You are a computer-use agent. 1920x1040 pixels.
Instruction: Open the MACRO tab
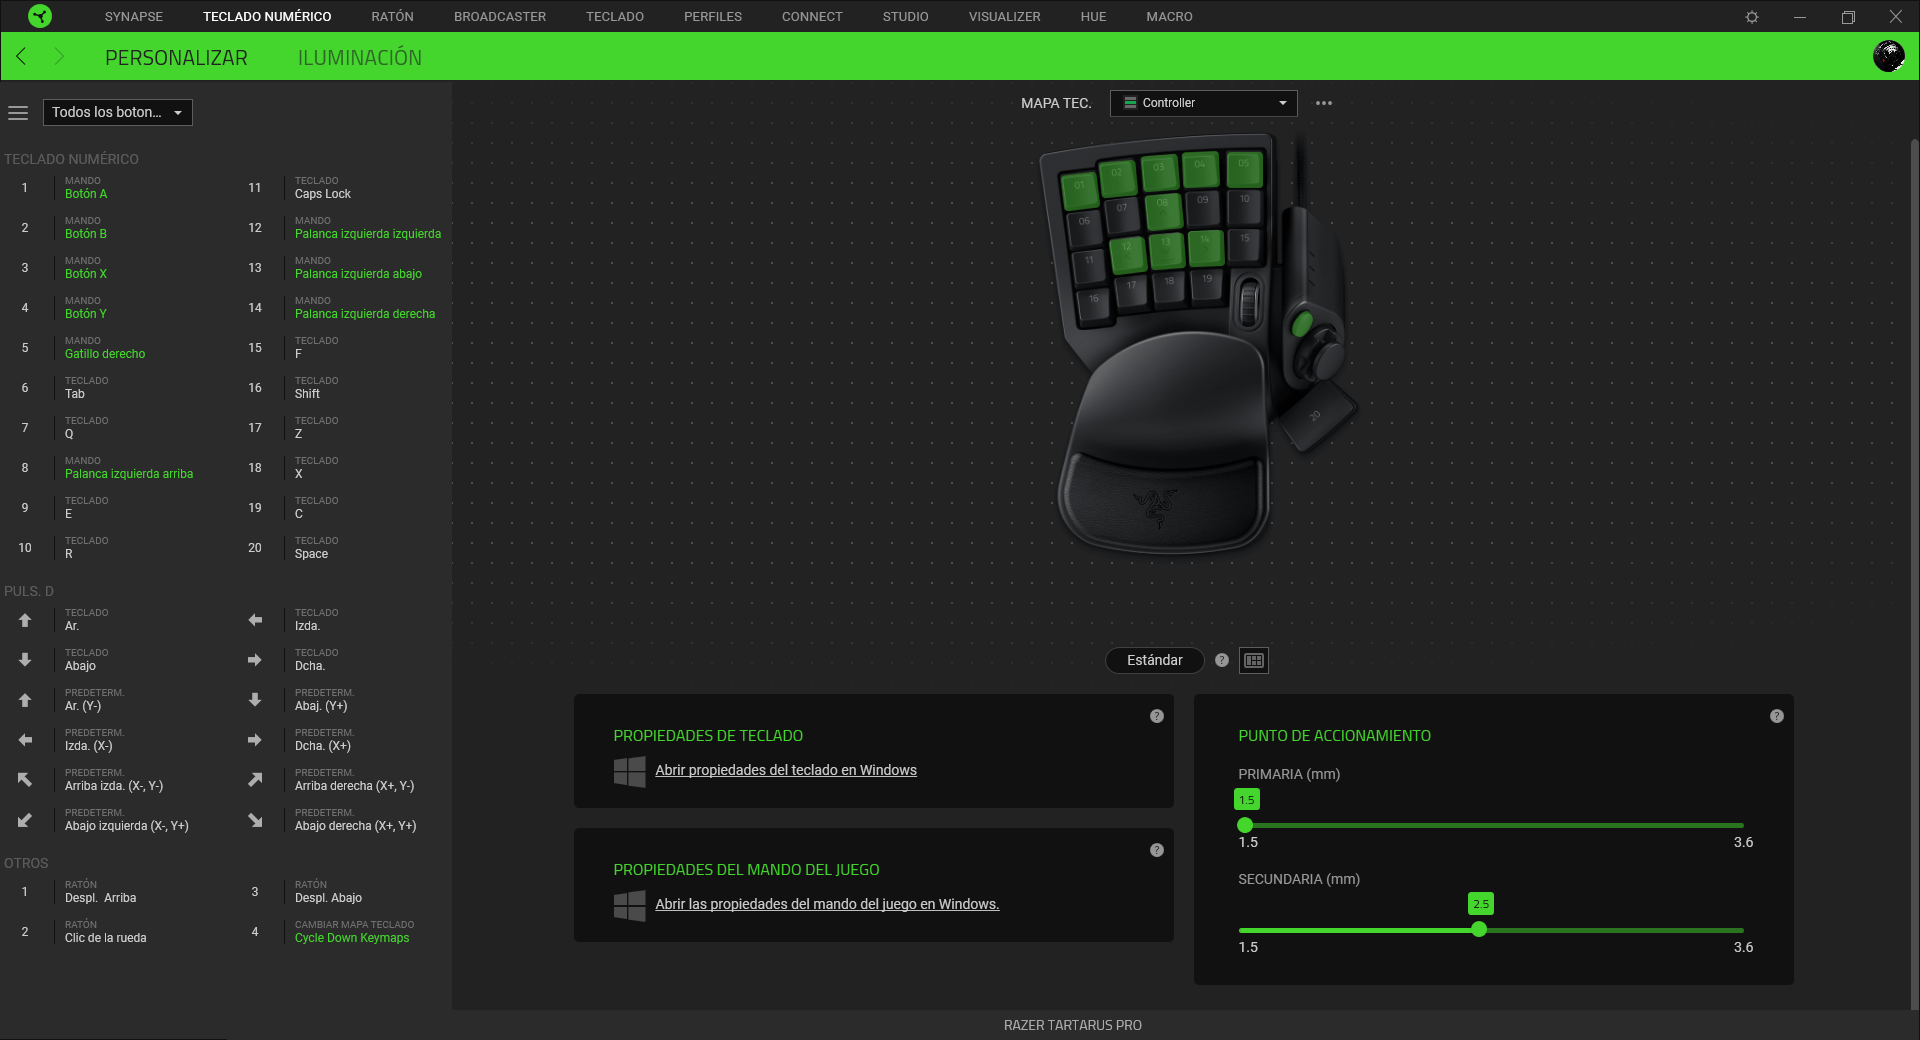click(x=1169, y=17)
